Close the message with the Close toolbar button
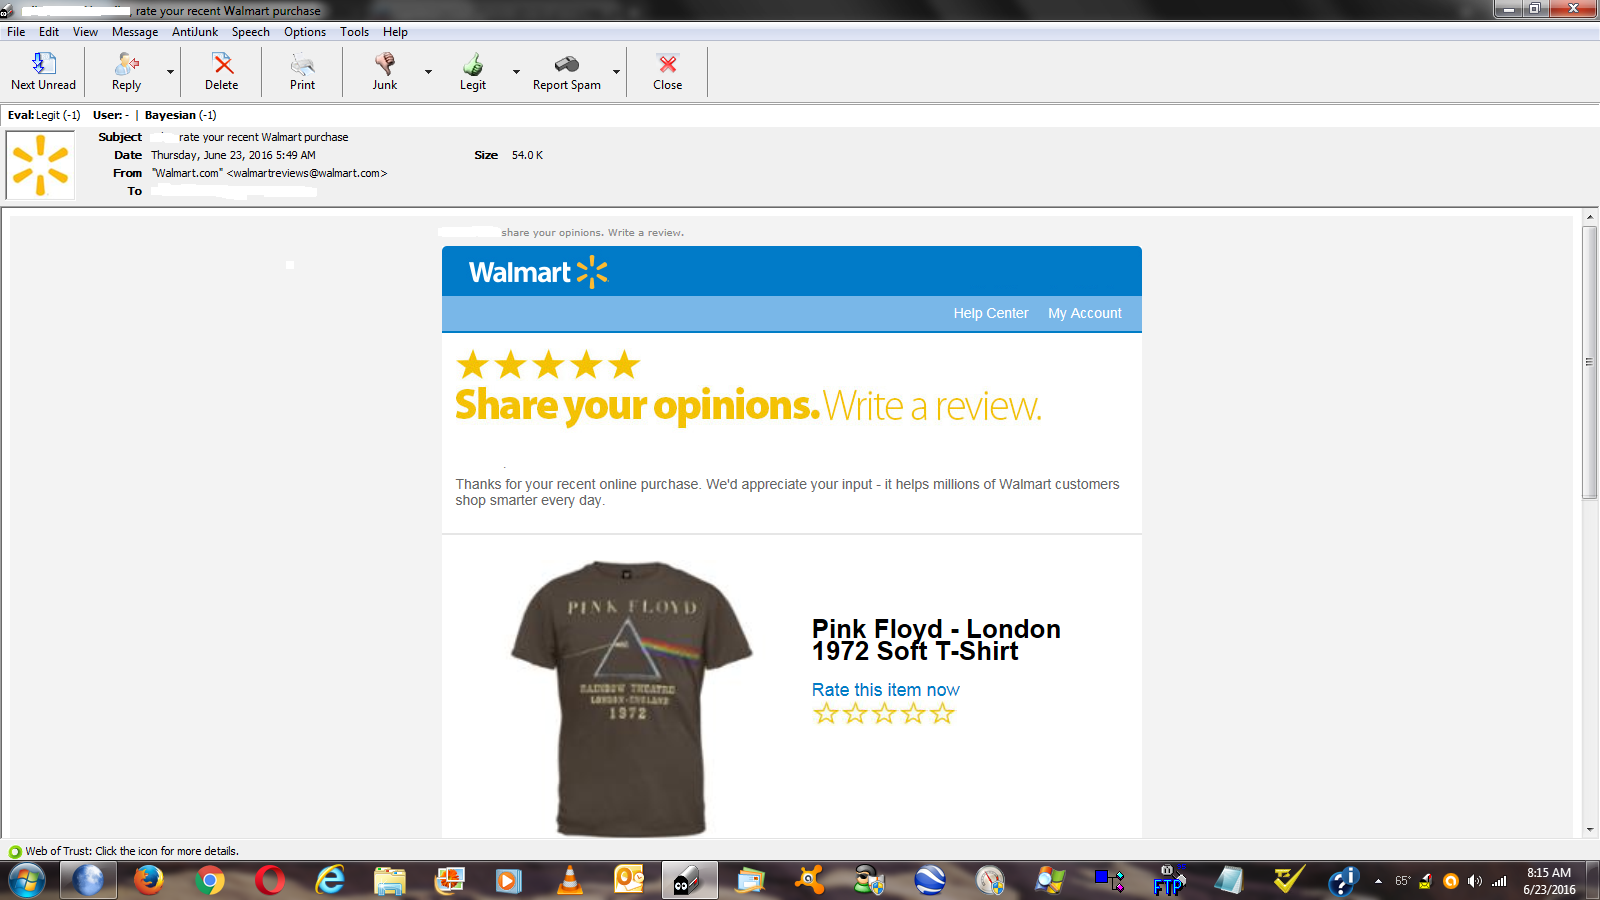This screenshot has height=900, width=1600. coord(668,72)
